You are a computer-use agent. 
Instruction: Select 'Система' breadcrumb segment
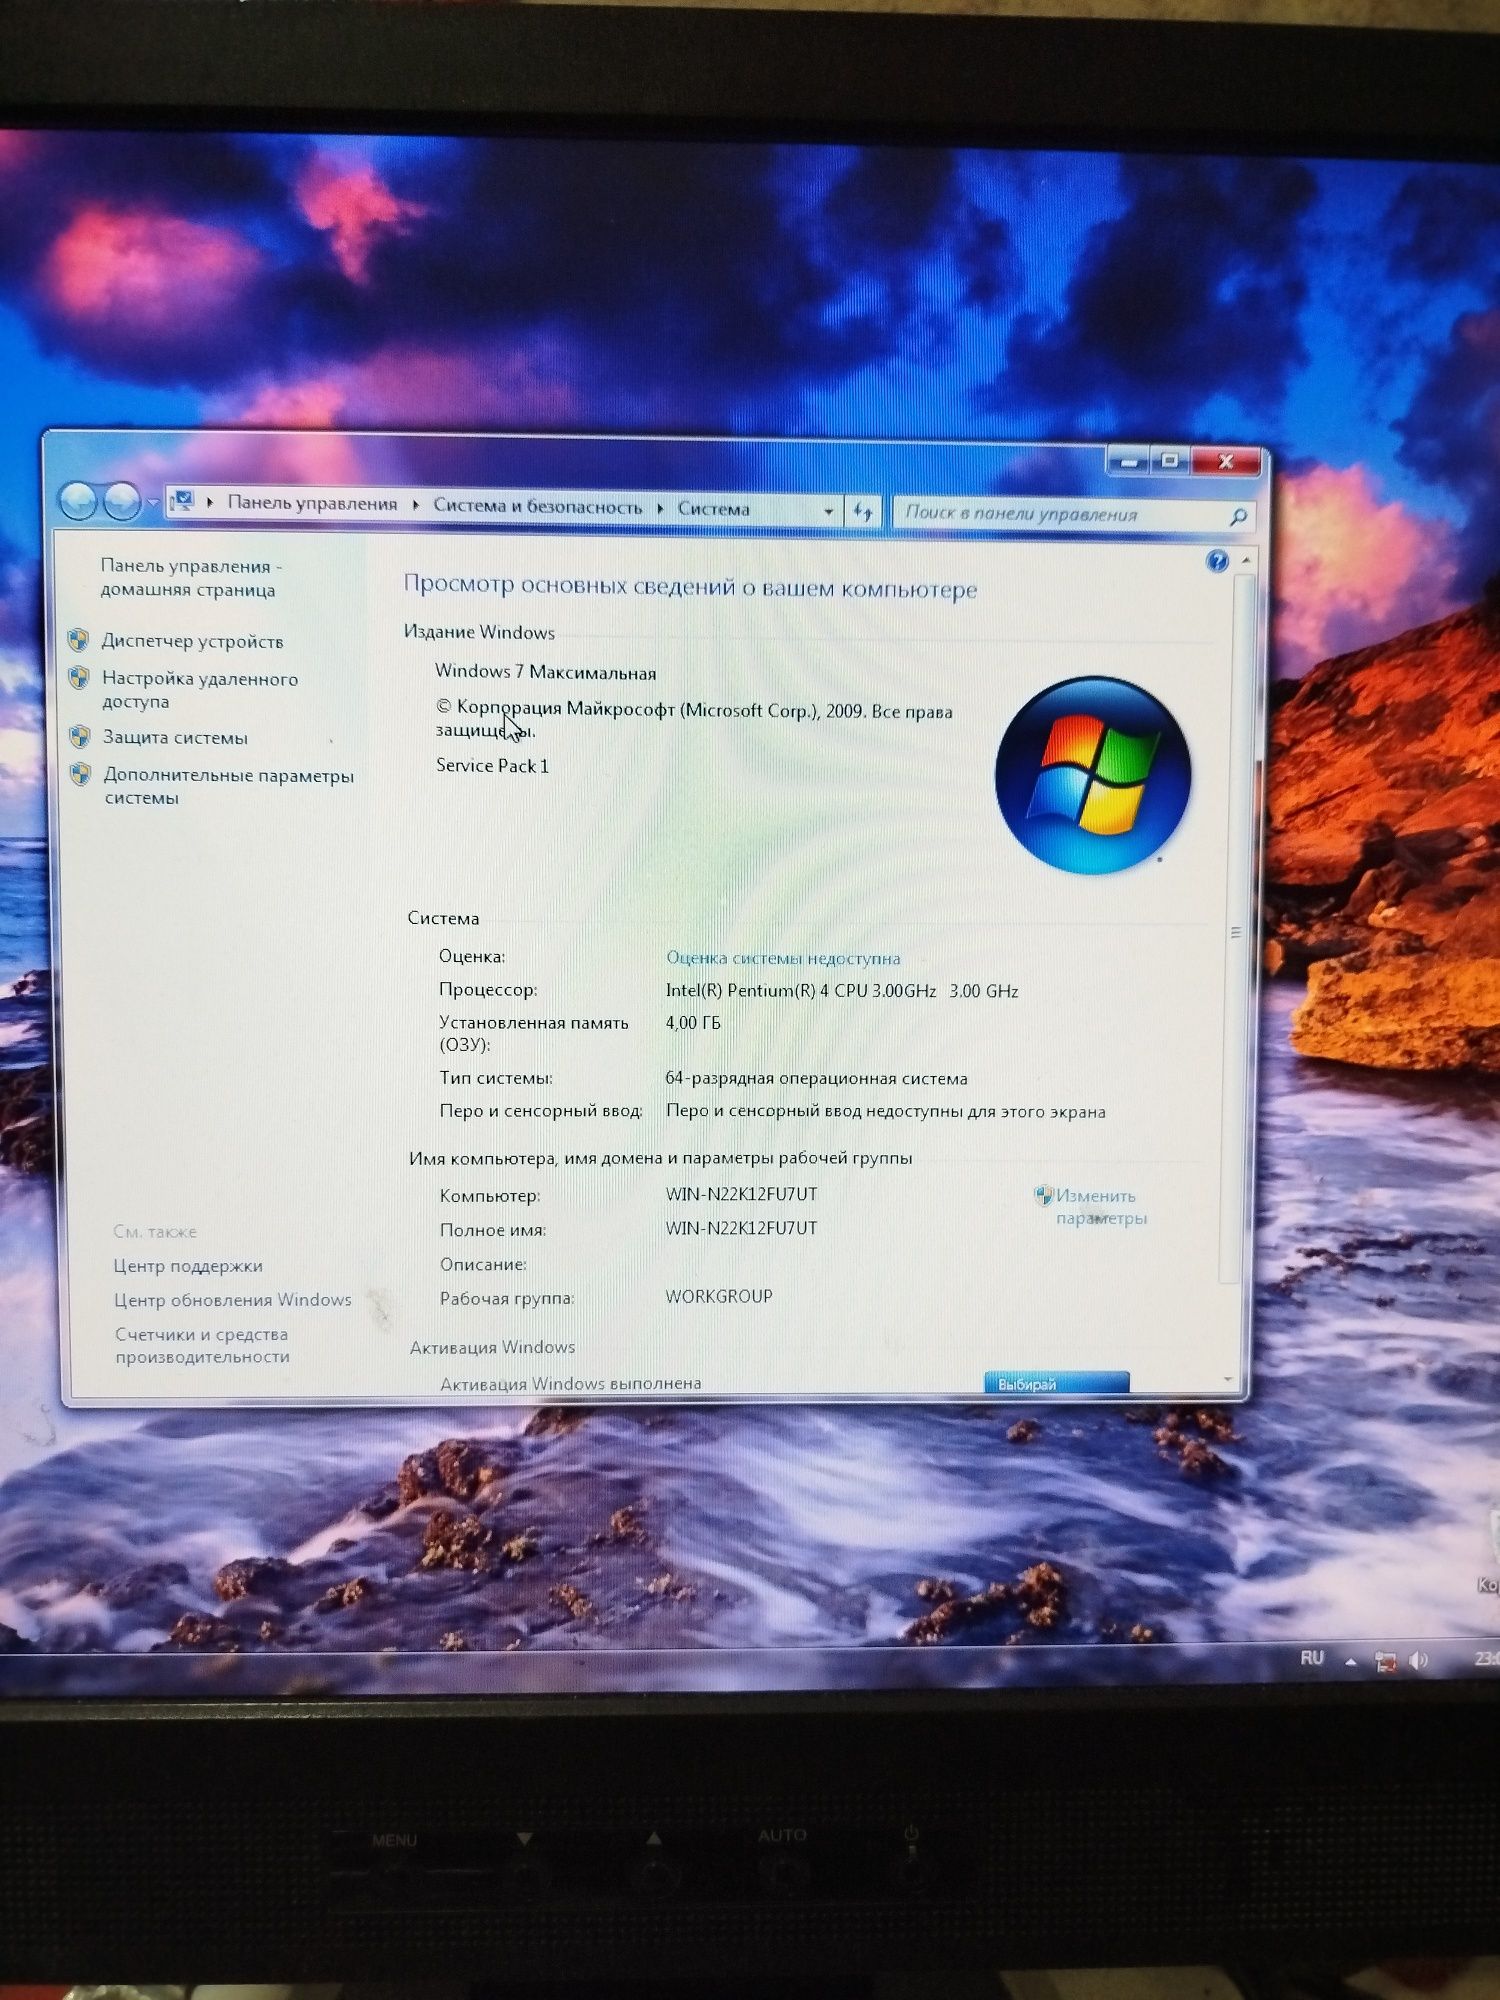coord(713,508)
